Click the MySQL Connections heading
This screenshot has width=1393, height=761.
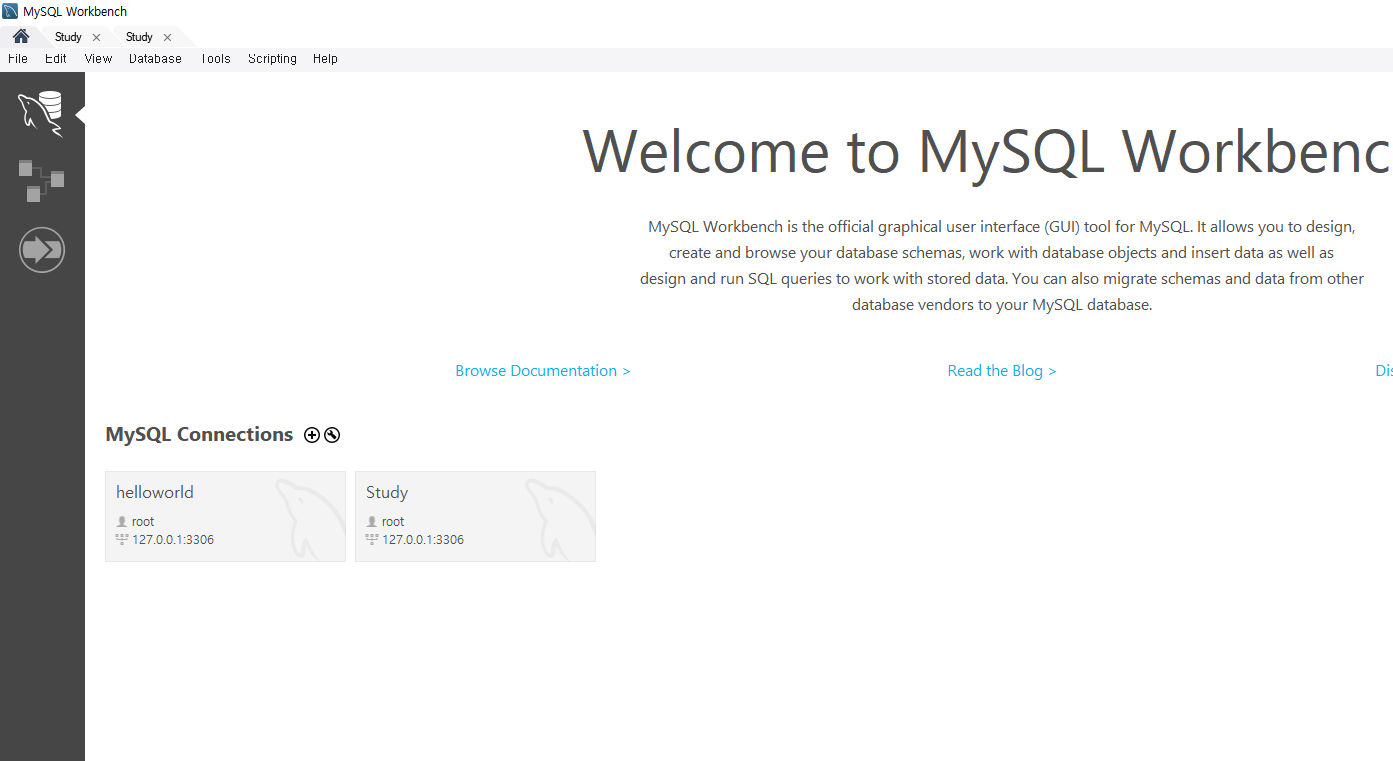[x=199, y=435]
